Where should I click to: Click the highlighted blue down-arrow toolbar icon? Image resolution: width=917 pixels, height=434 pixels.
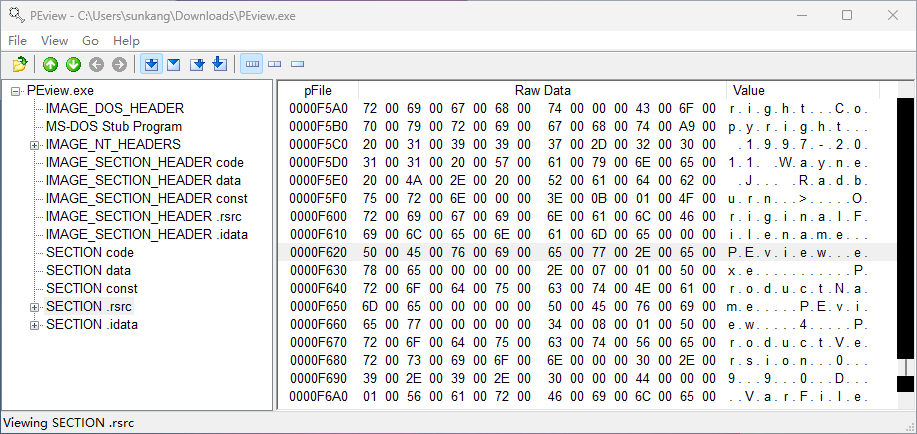click(151, 65)
